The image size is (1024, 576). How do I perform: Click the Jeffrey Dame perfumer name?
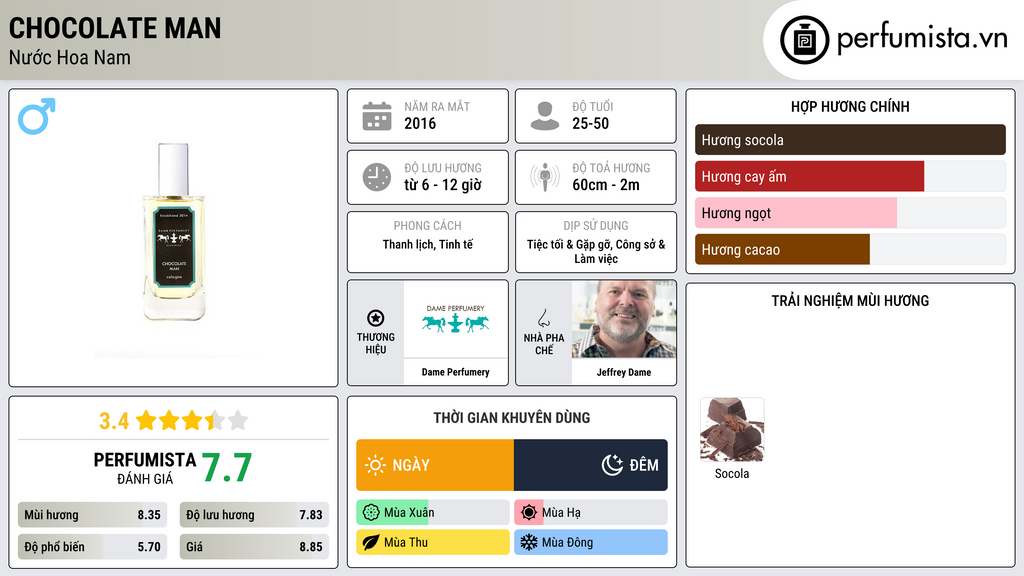pos(624,372)
